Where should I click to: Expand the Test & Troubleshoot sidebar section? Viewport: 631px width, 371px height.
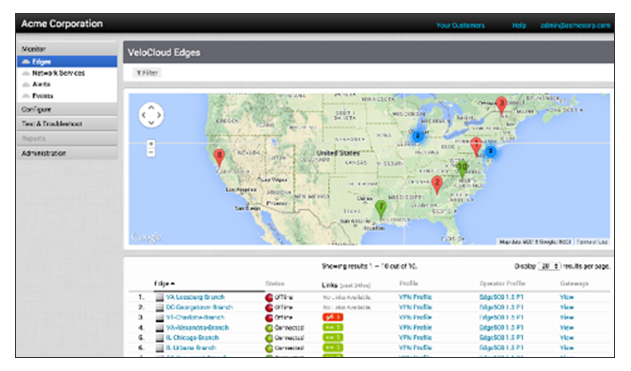67,124
